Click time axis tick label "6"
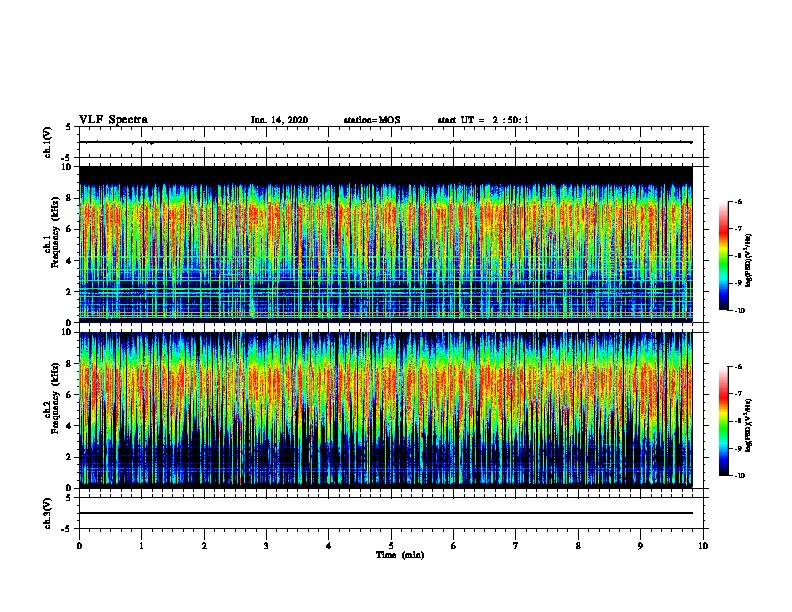The image size is (792, 612). tap(454, 546)
